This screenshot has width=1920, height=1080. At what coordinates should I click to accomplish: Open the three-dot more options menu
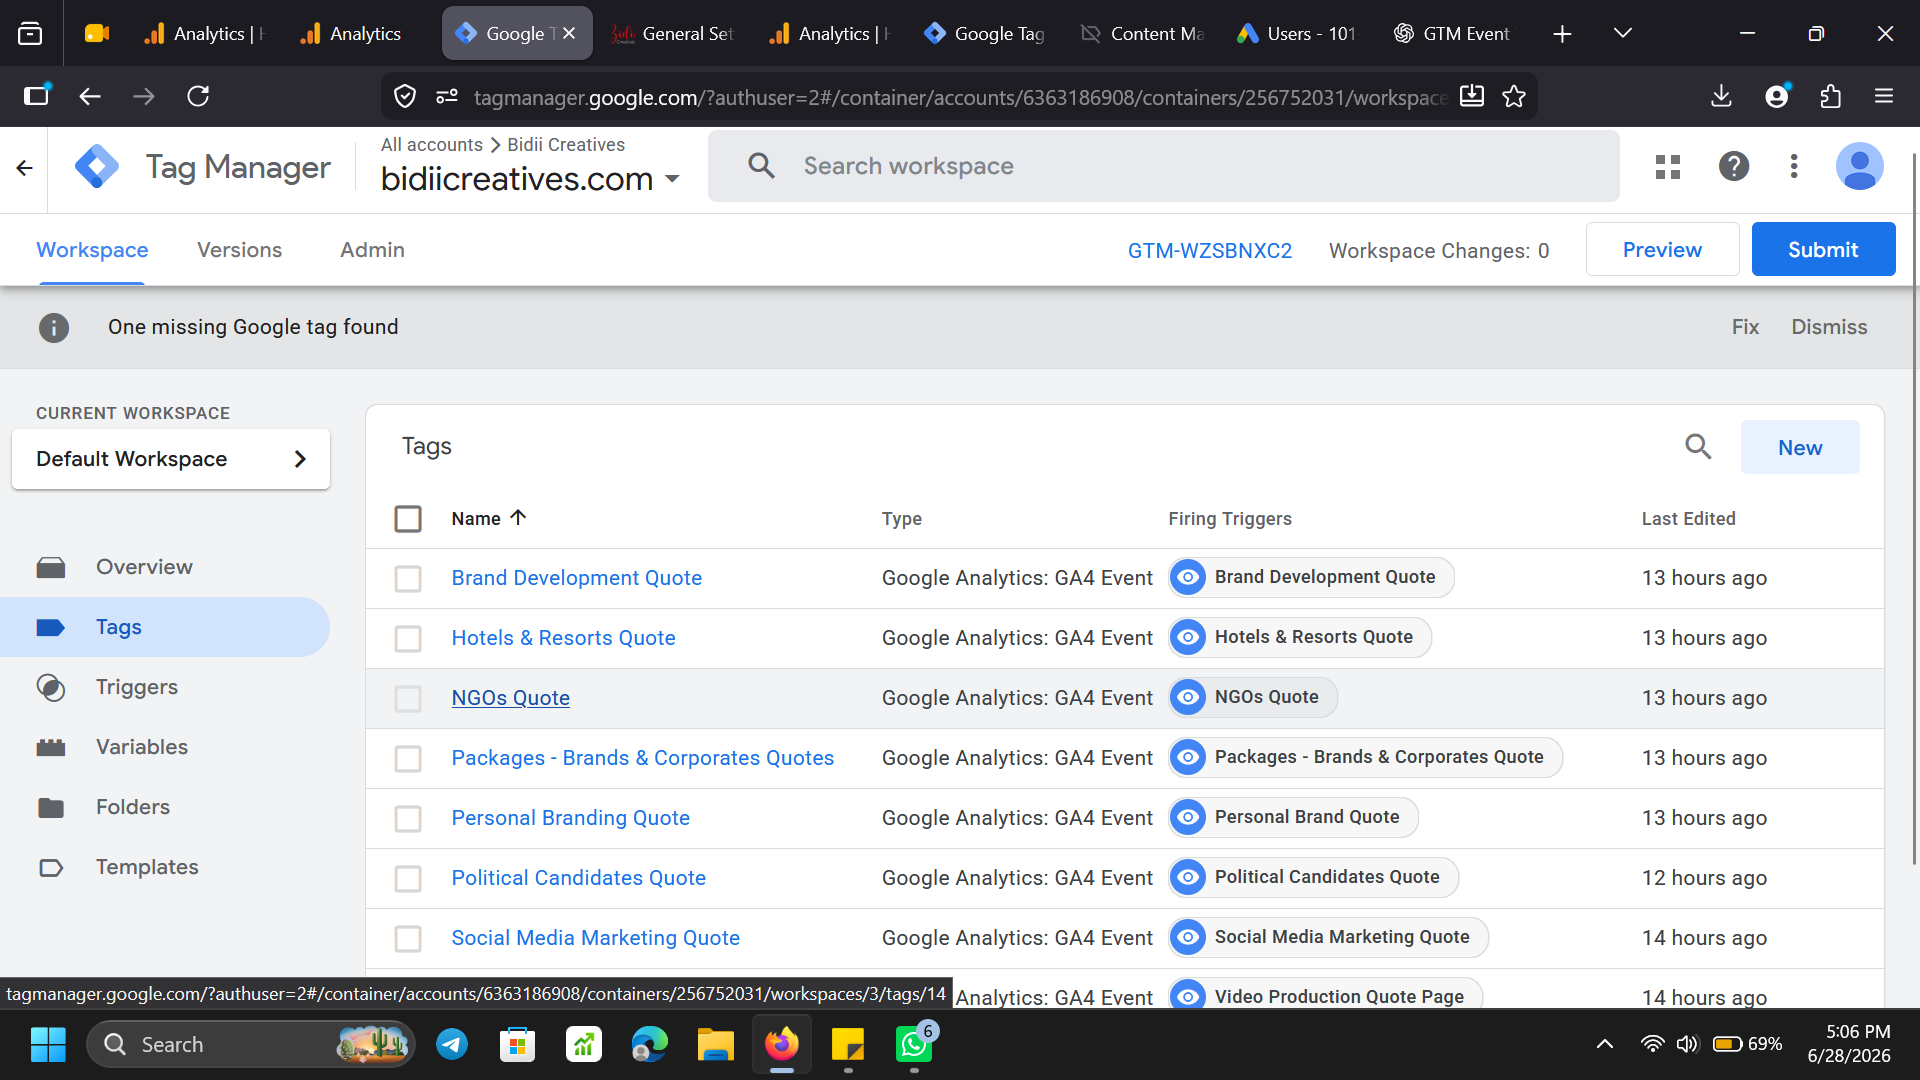1794,166
